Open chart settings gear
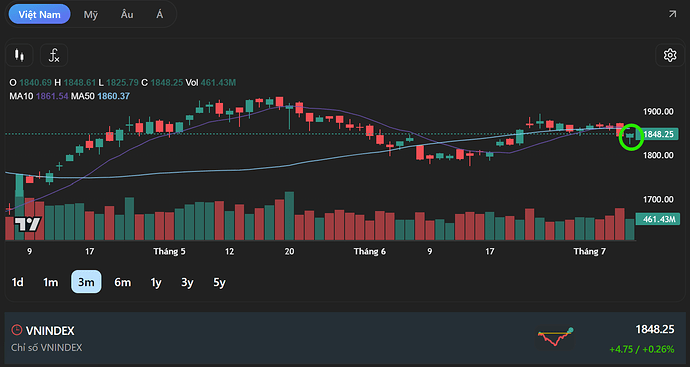This screenshot has height=367, width=690. click(670, 55)
